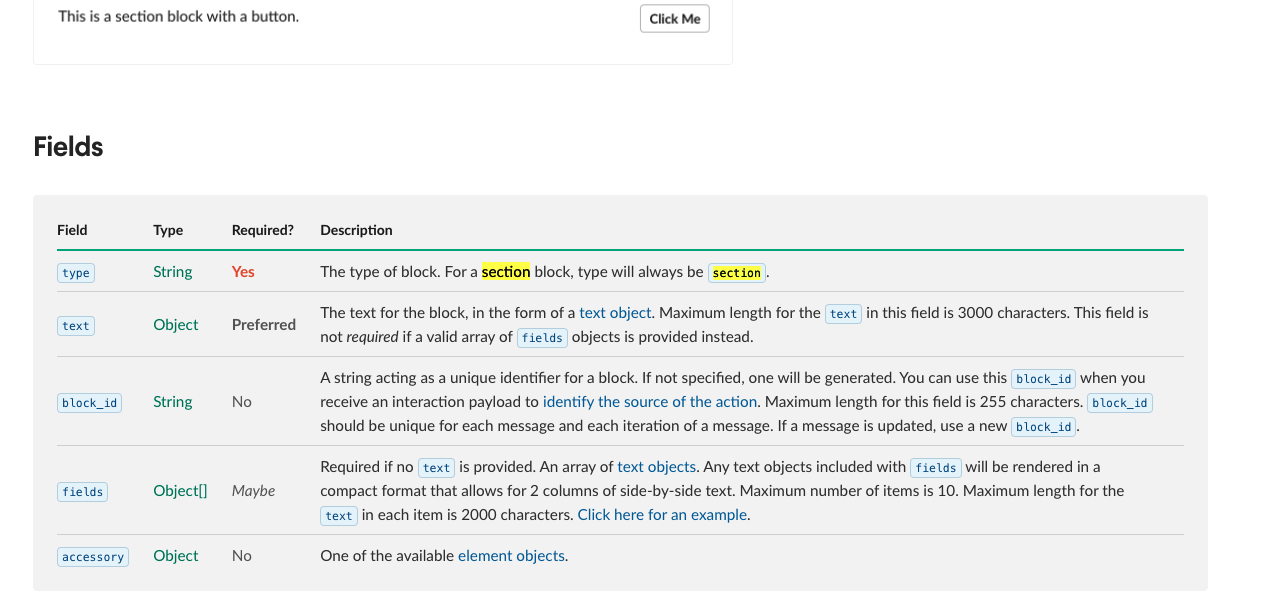Click "No" in the block_id row
This screenshot has height=614, width=1273.
coord(242,402)
